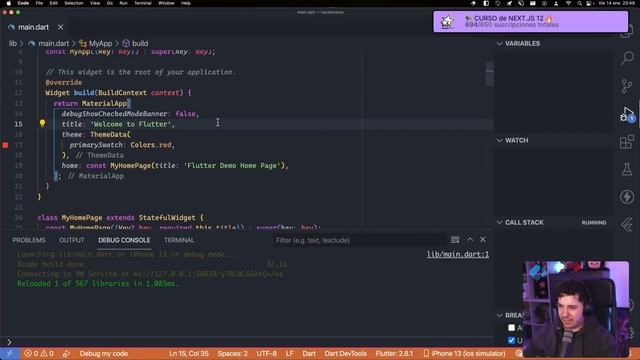
Task: Close the main.dart editor tab
Action: pyautogui.click(x=60, y=27)
